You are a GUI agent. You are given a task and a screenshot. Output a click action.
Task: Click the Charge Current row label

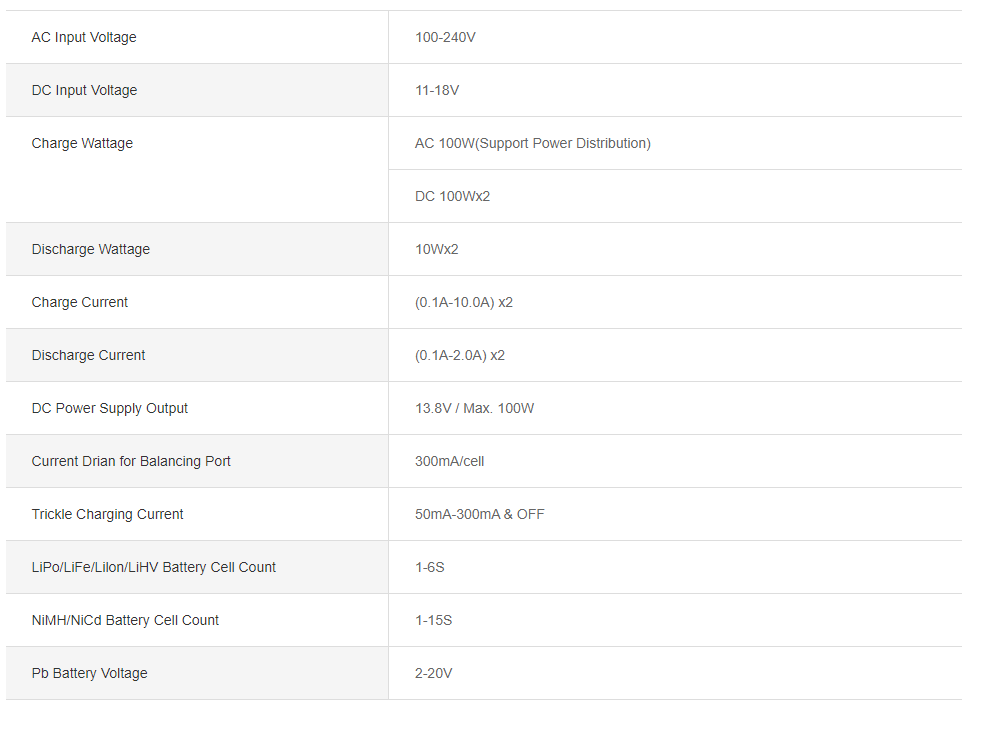(80, 302)
